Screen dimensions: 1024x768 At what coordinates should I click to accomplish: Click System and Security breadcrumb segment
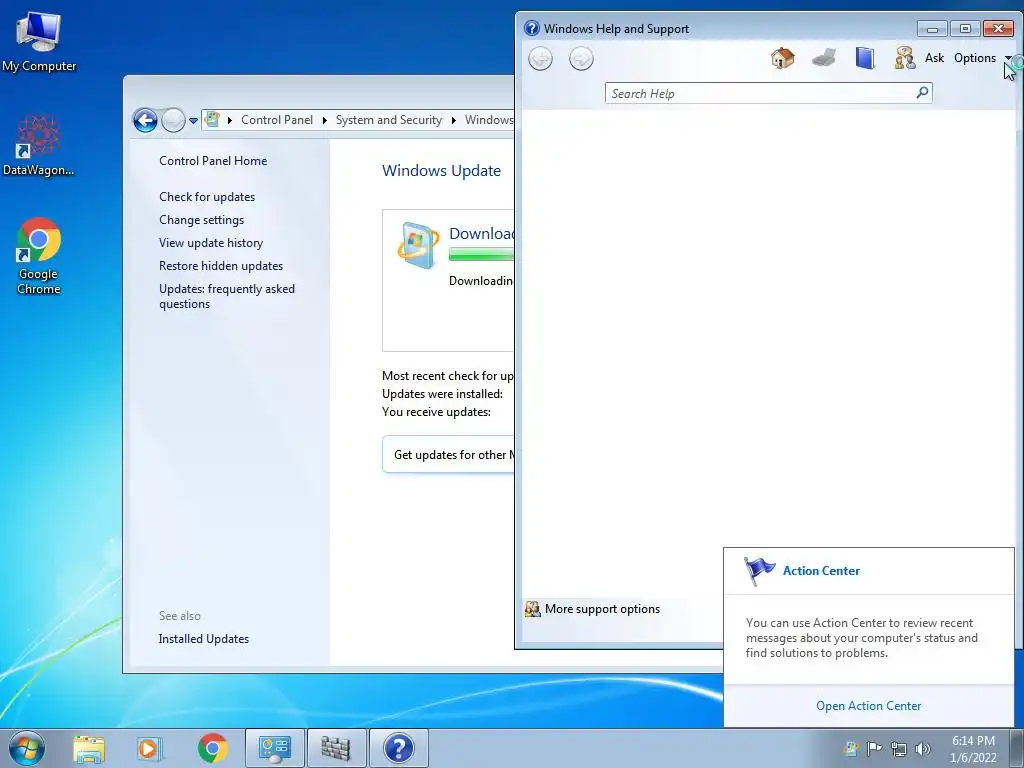[x=389, y=120]
